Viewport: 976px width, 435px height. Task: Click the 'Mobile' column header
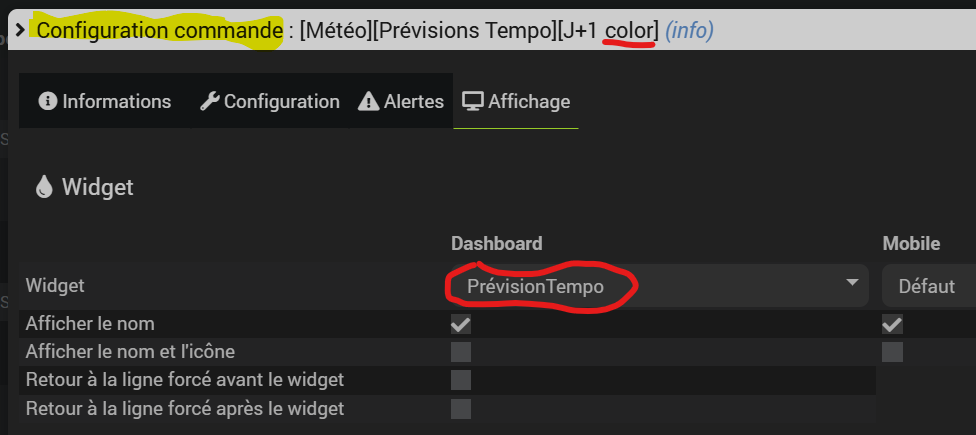(911, 243)
